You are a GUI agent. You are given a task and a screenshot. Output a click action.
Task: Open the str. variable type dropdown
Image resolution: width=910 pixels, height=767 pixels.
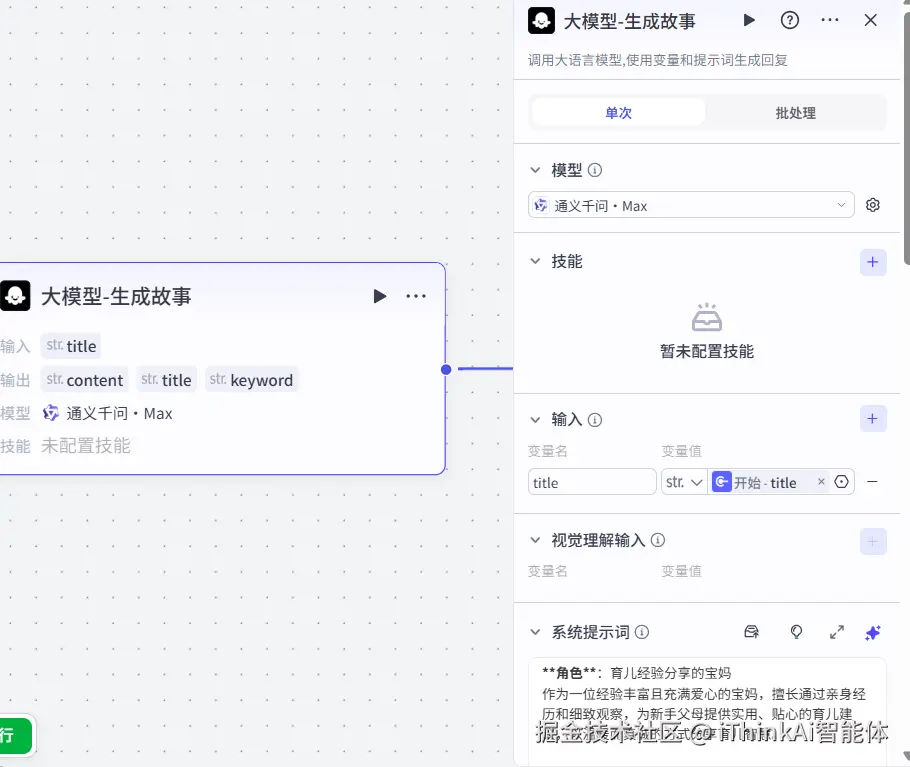pos(684,482)
